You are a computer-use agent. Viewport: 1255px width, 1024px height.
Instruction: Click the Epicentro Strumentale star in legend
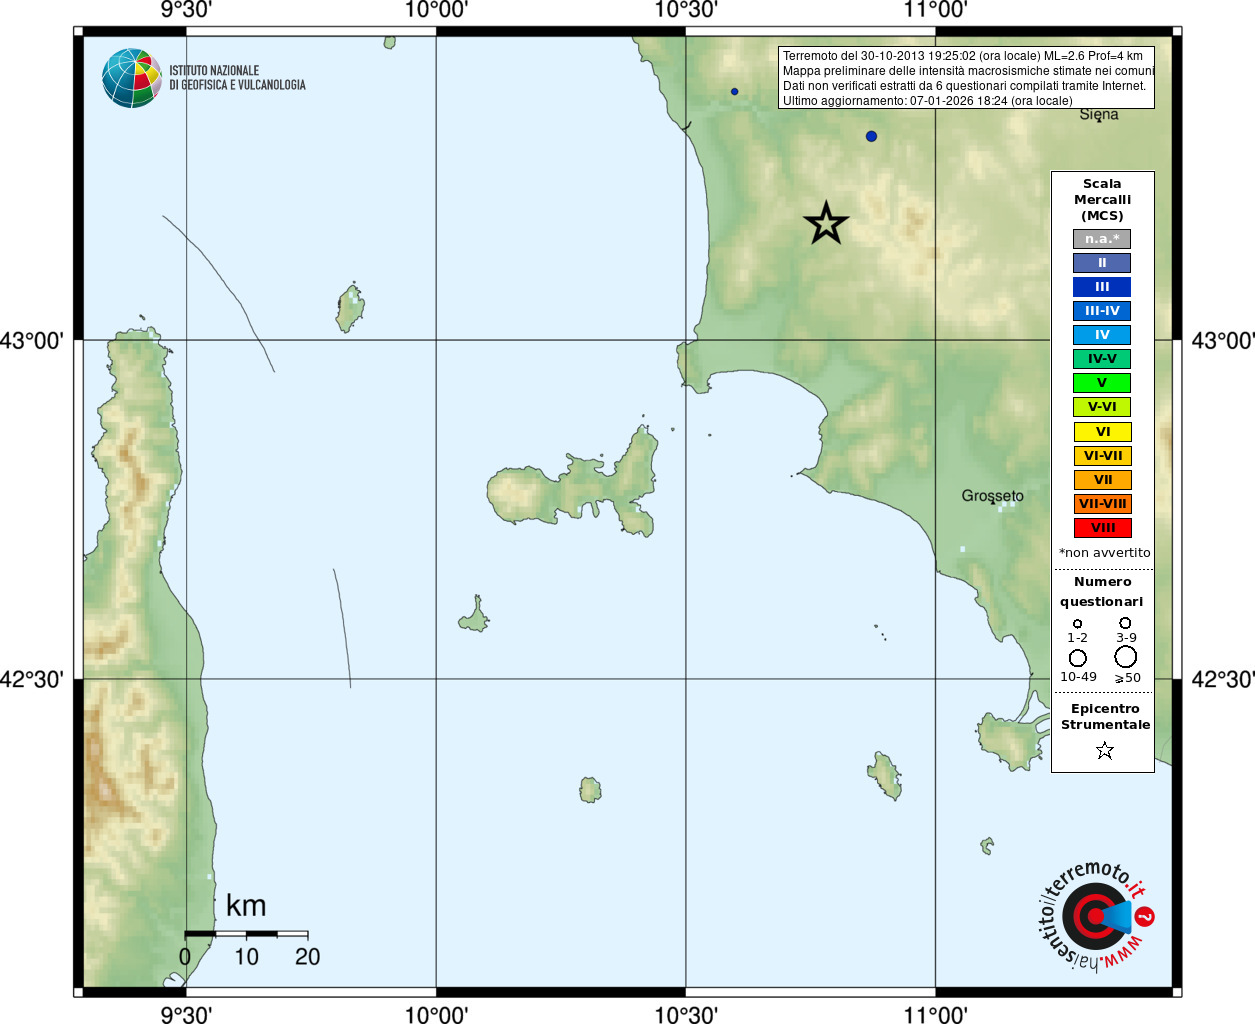[1104, 750]
